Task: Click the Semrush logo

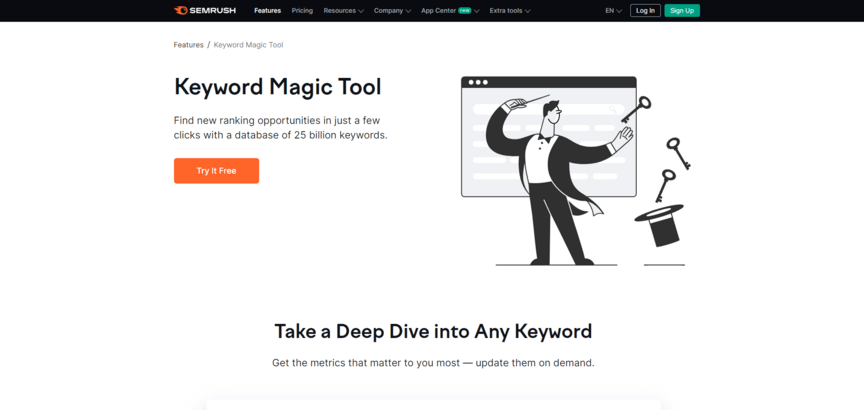Action: 208,10
